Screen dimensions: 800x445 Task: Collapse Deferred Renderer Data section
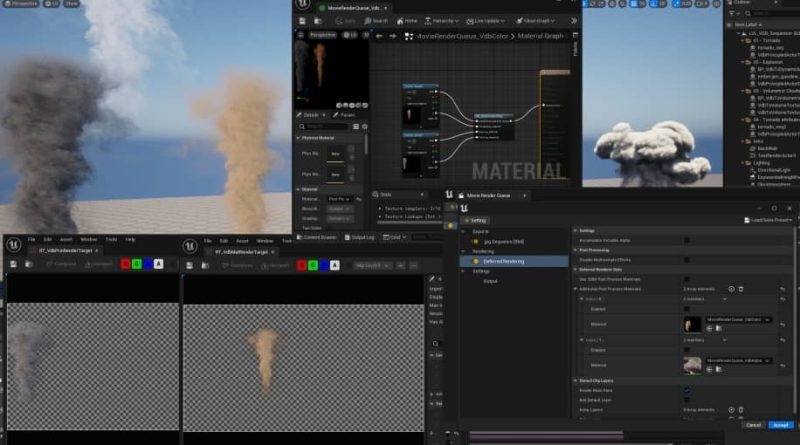click(576, 269)
